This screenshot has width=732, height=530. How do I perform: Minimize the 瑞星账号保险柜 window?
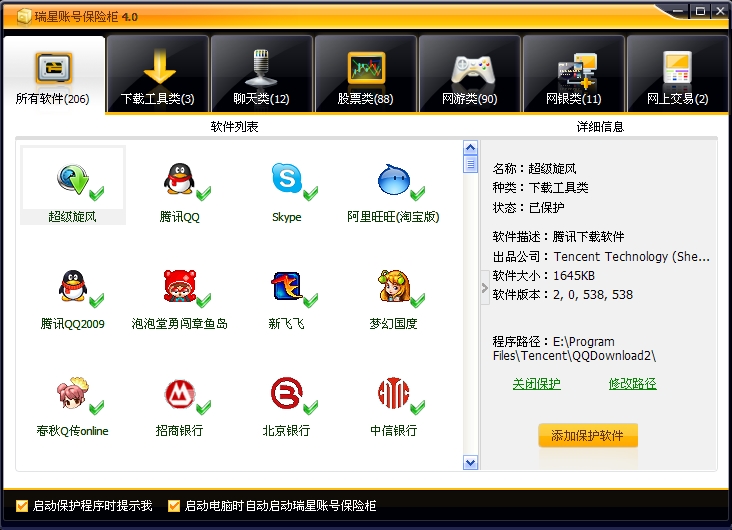678,11
